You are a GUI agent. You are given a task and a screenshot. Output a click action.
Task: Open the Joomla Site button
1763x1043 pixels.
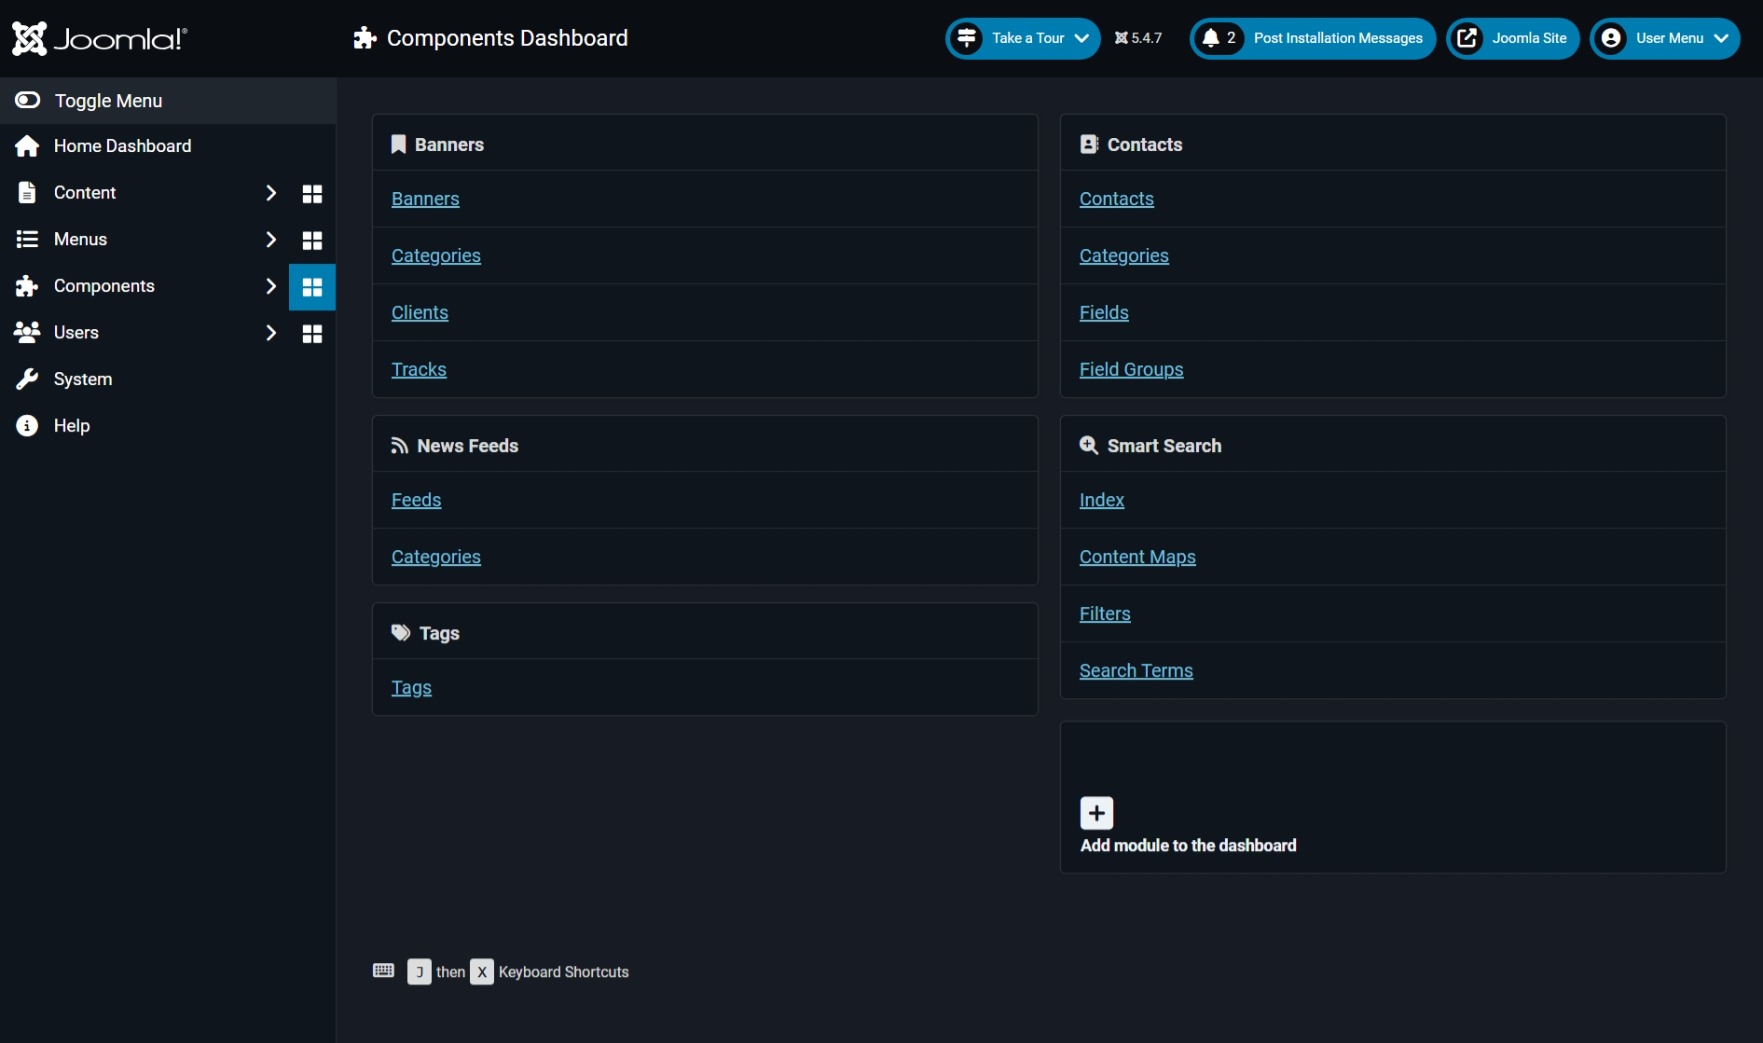point(1513,38)
